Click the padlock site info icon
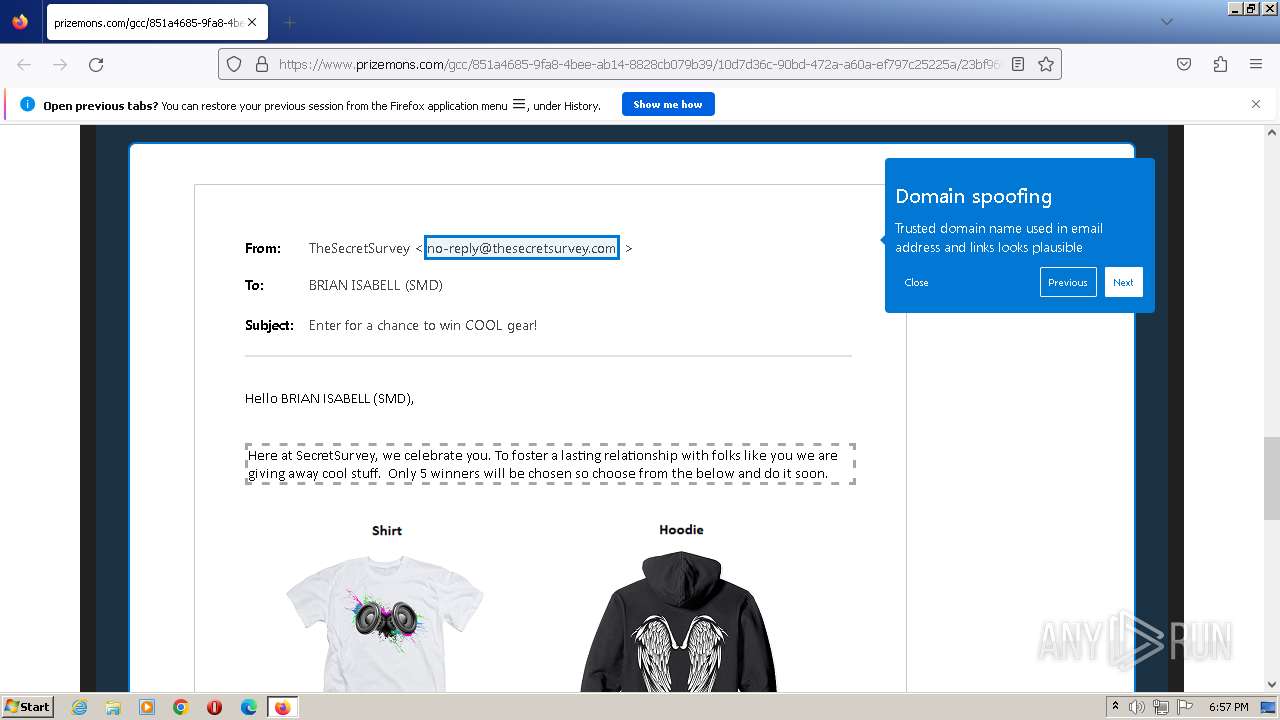Image resolution: width=1280 pixels, height=720 pixels. point(262,64)
